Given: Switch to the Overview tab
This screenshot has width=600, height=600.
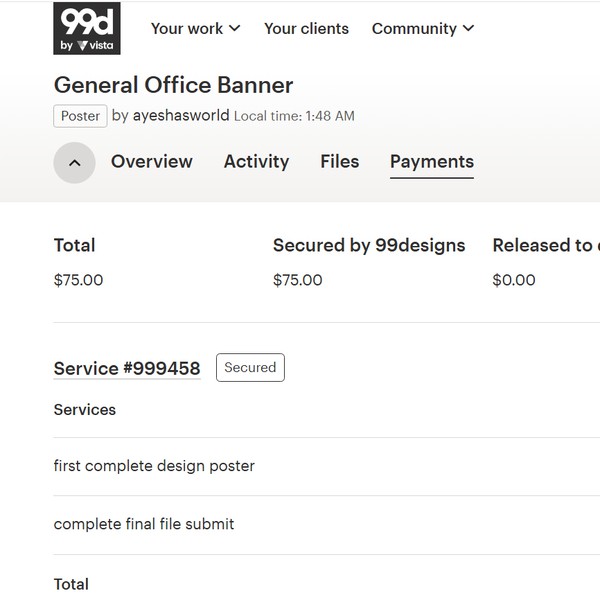Looking at the screenshot, I should [x=151, y=161].
